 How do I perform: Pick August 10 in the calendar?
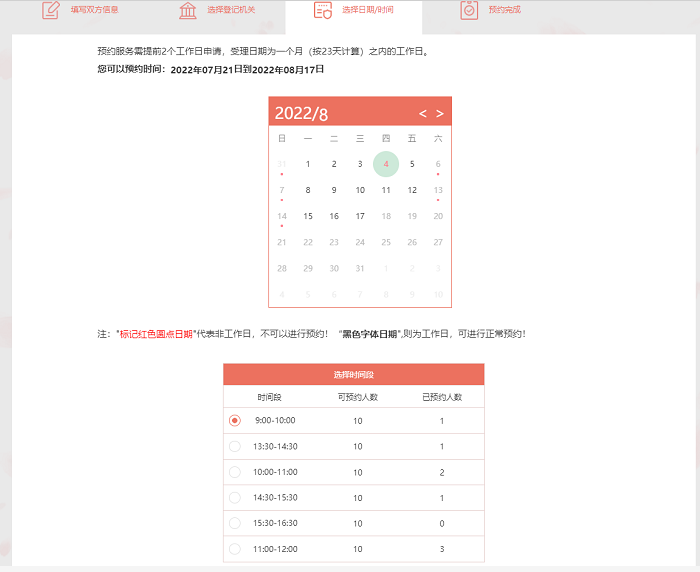coord(360,190)
